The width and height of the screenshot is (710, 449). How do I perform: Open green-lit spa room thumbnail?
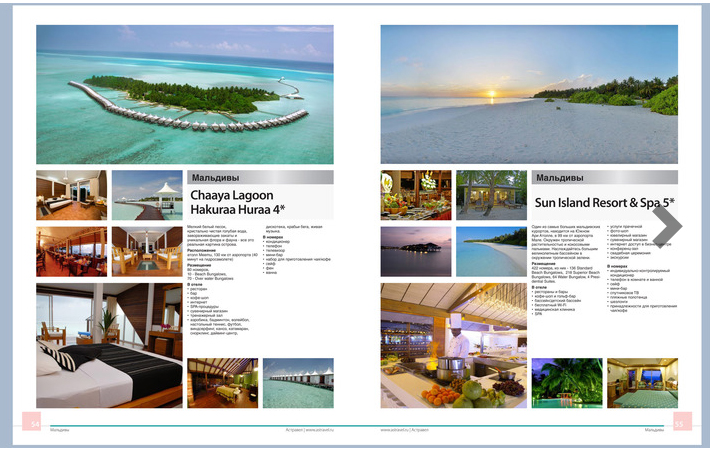(223, 383)
